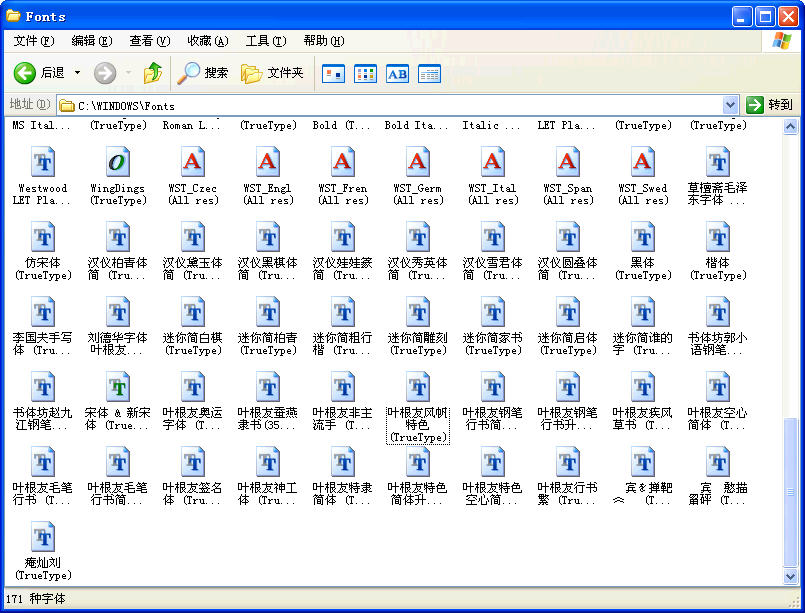Go up one folder level

click(x=152, y=73)
